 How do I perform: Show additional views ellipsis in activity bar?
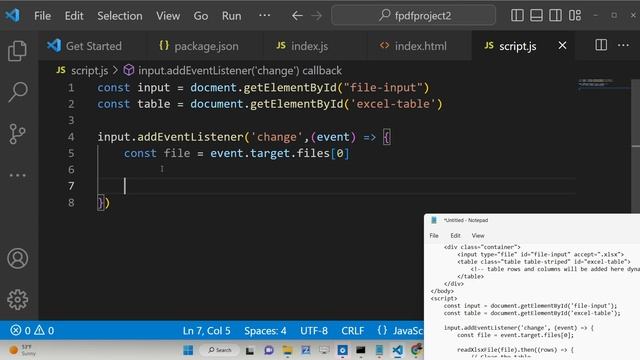(x=18, y=176)
